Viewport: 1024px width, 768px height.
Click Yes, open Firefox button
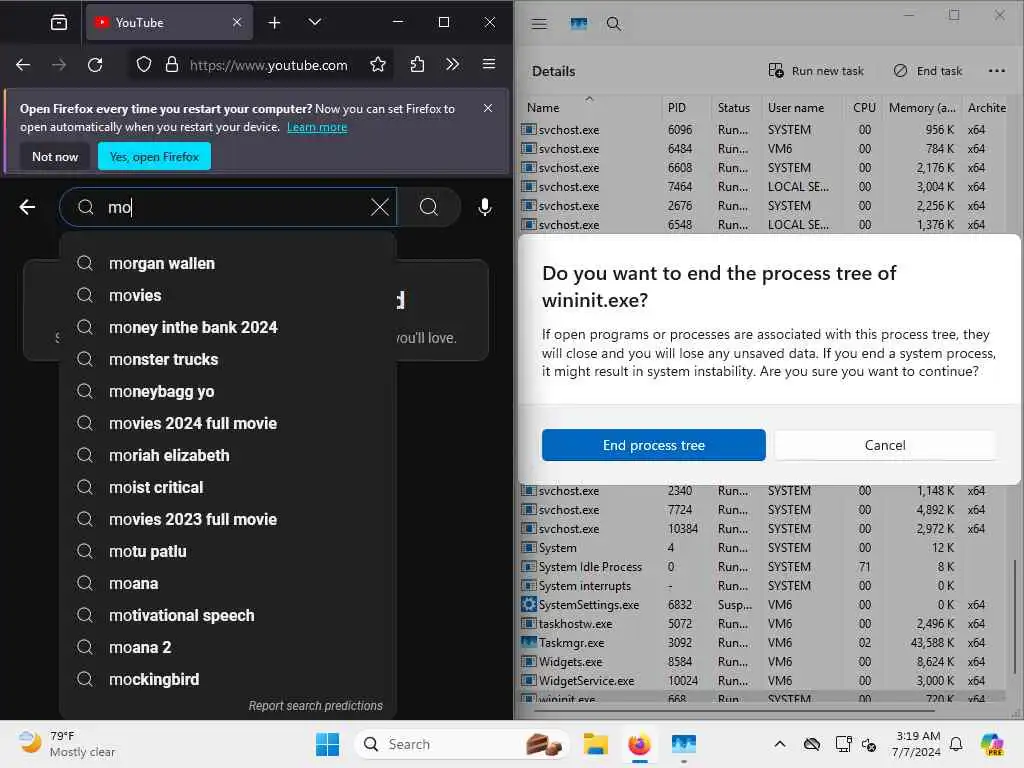[154, 157]
